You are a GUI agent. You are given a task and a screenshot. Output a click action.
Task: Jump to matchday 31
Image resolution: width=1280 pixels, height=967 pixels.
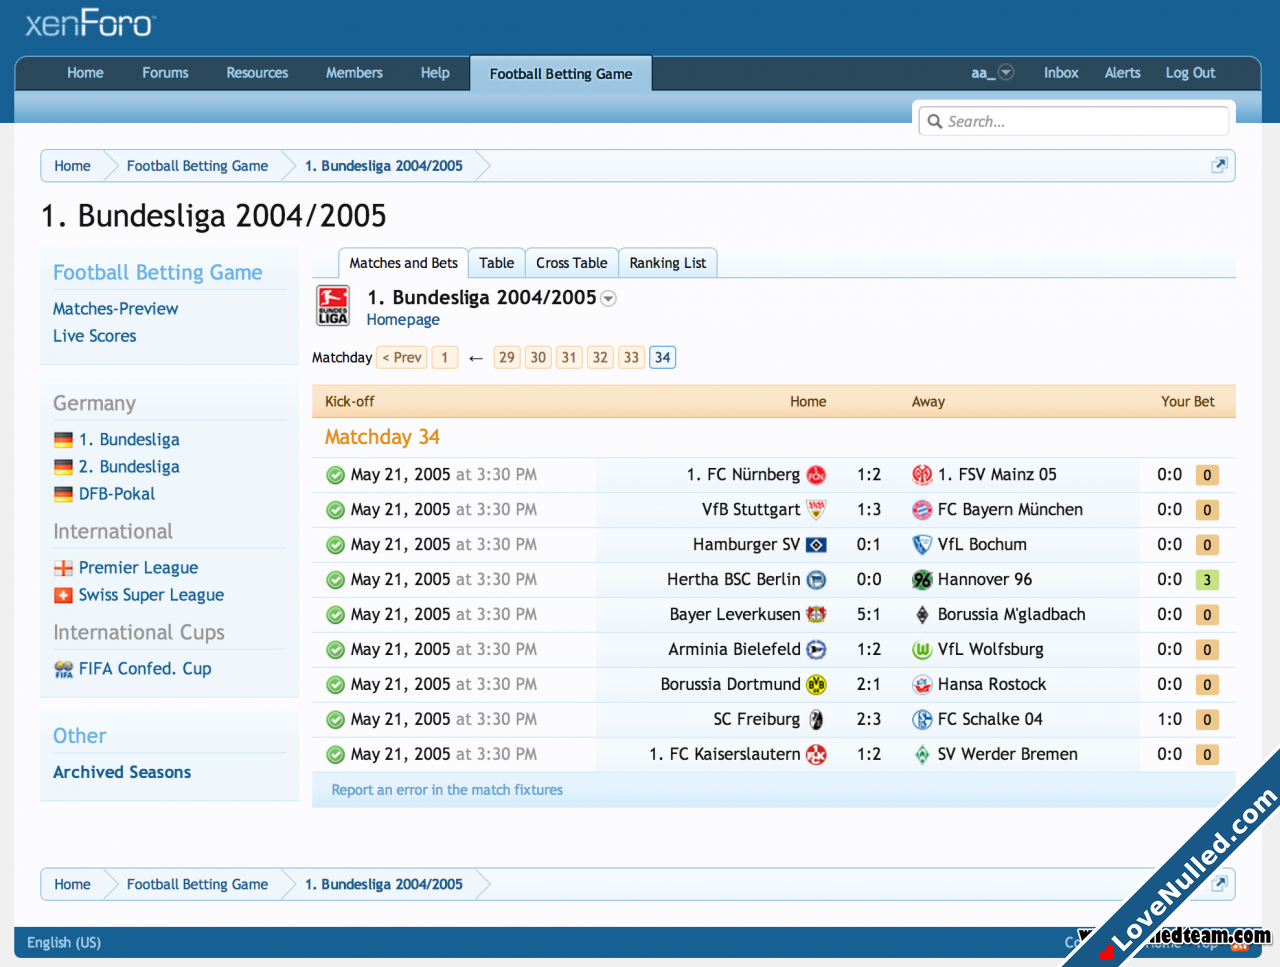point(569,358)
